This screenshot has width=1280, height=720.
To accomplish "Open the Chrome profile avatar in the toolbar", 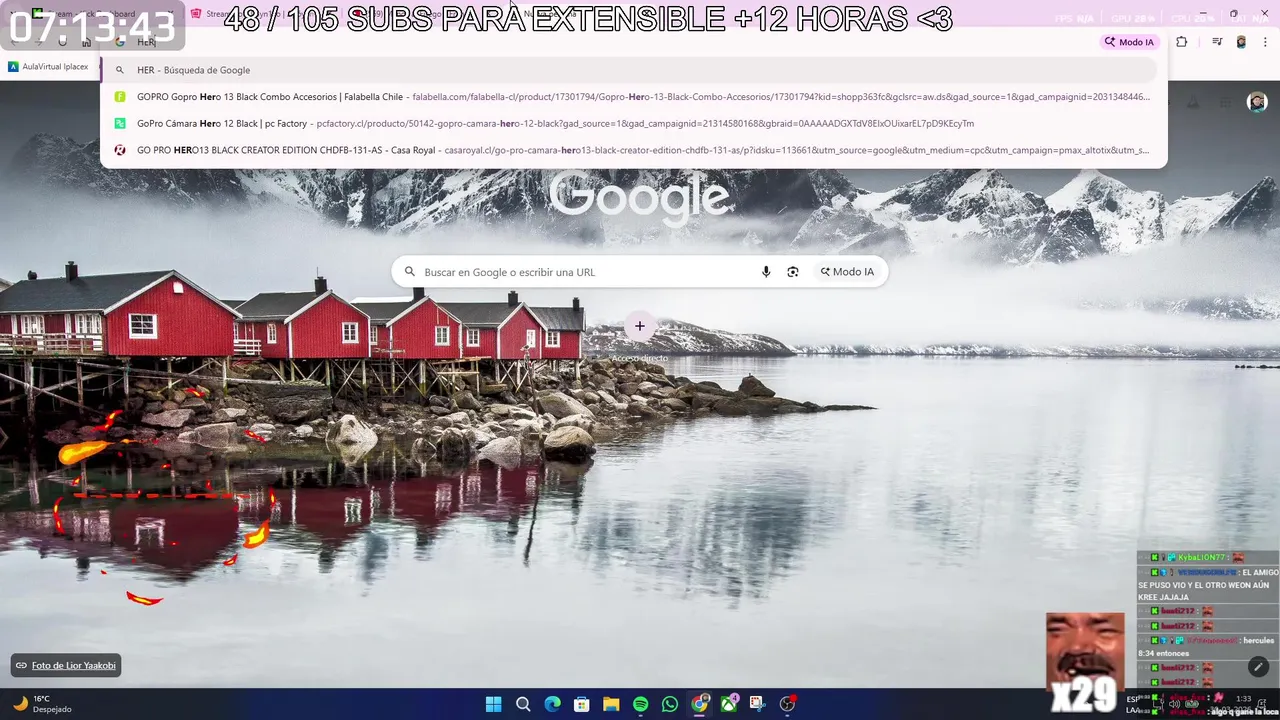I will coord(1241,42).
